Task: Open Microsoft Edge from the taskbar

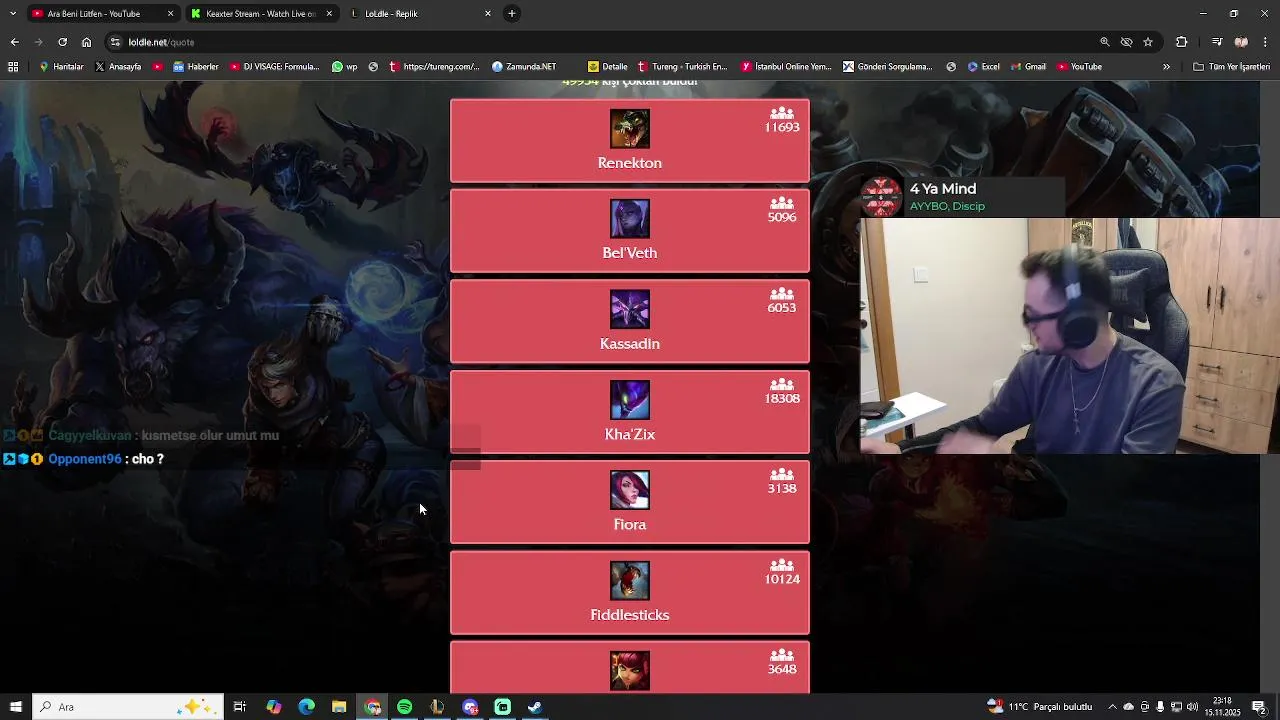Action: [307, 707]
